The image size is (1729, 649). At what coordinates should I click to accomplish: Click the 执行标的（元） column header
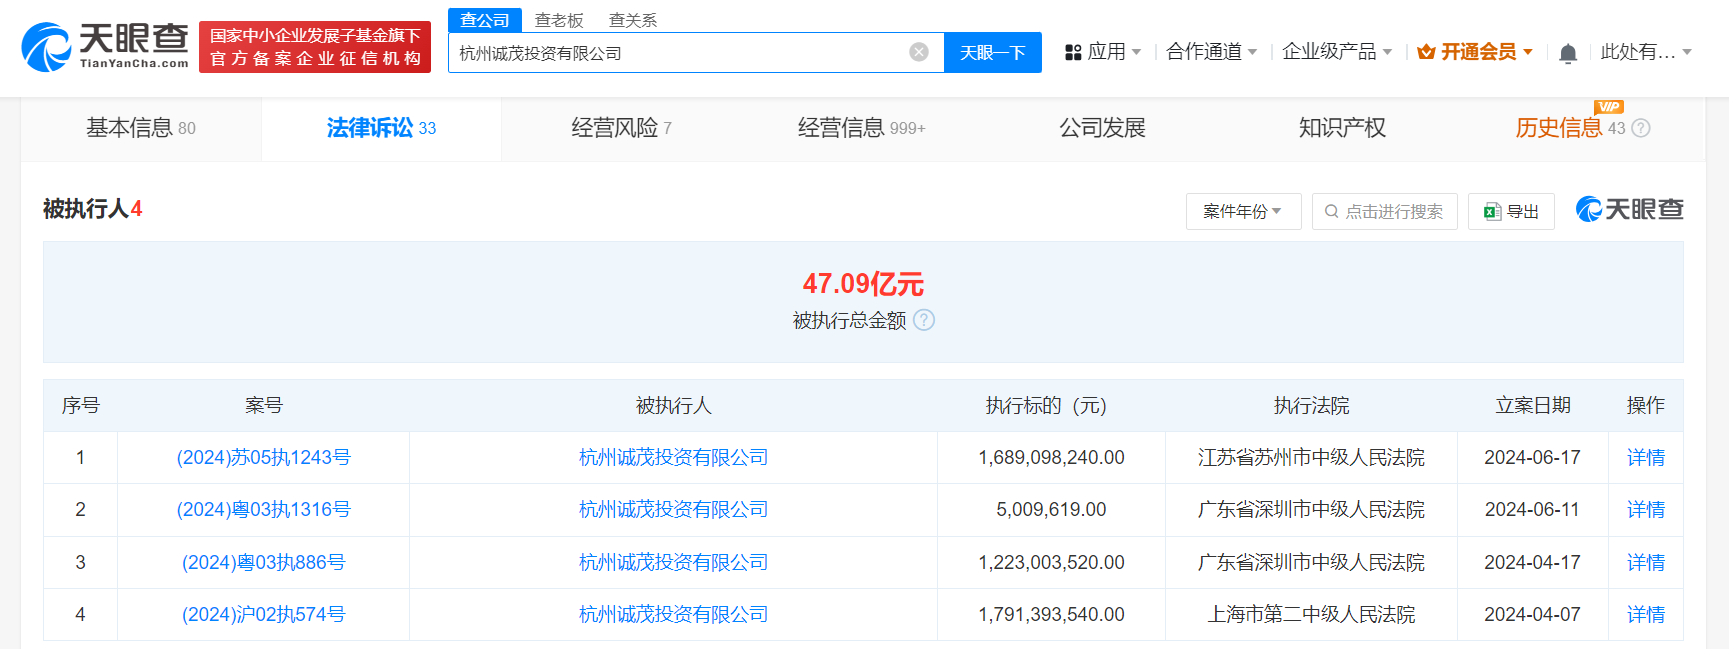[x=1051, y=405]
